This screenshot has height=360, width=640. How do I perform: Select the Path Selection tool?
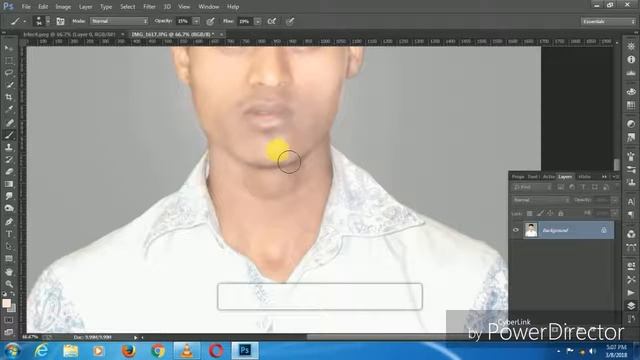pyautogui.click(x=9, y=246)
